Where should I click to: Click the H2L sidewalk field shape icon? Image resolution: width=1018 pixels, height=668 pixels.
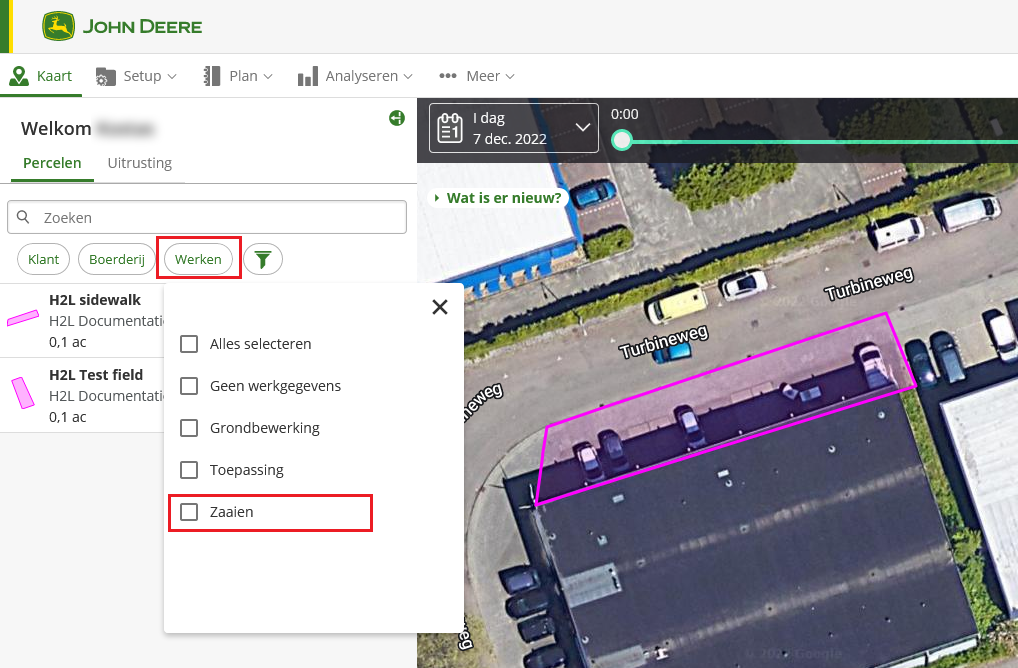[22, 319]
